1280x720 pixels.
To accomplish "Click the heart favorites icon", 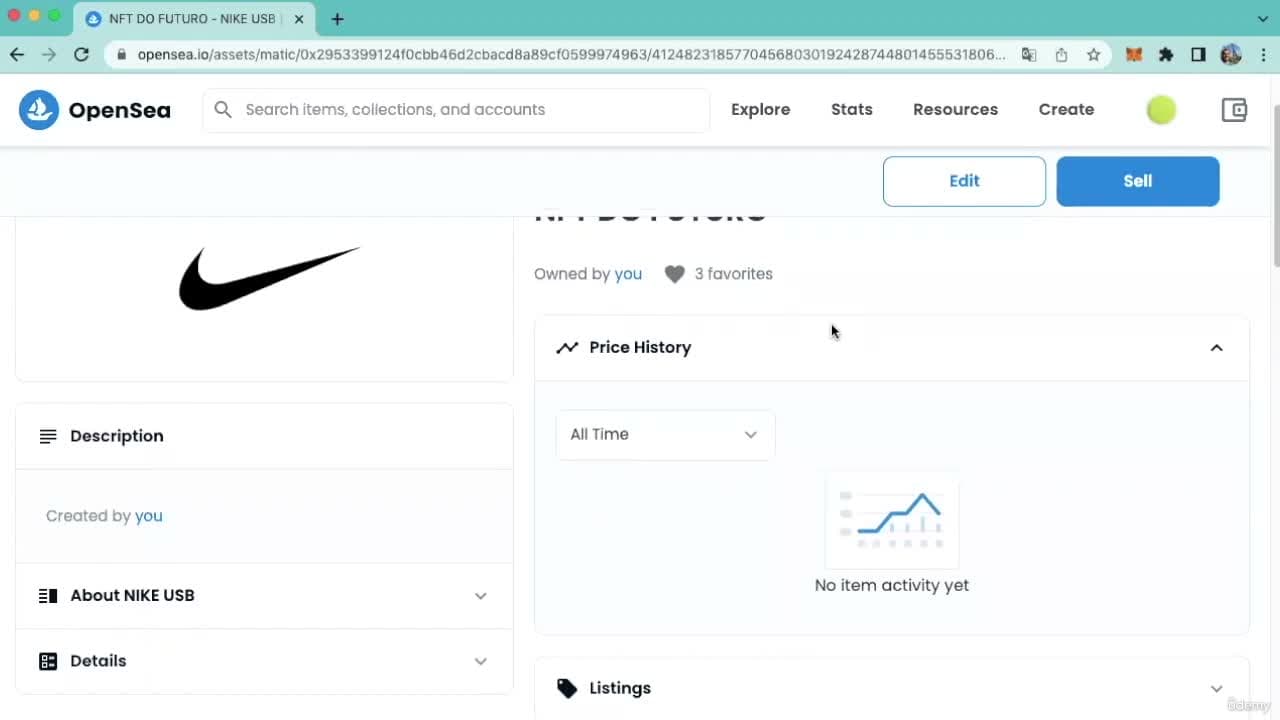I will pos(675,274).
